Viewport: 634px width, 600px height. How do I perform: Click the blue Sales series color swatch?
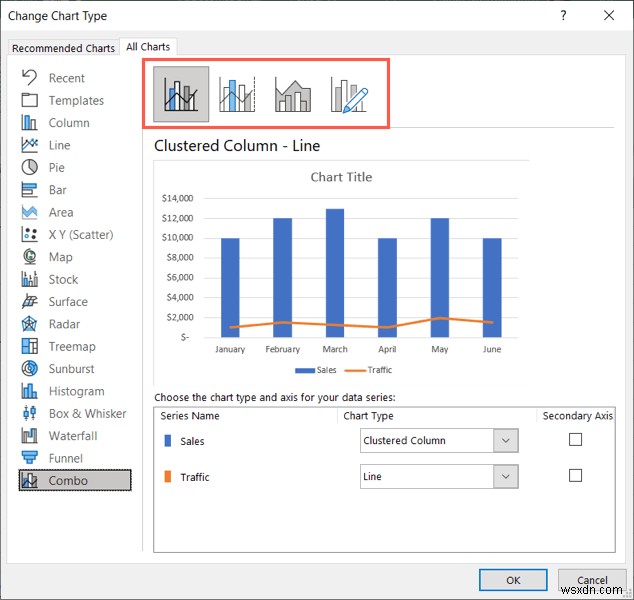click(x=168, y=441)
